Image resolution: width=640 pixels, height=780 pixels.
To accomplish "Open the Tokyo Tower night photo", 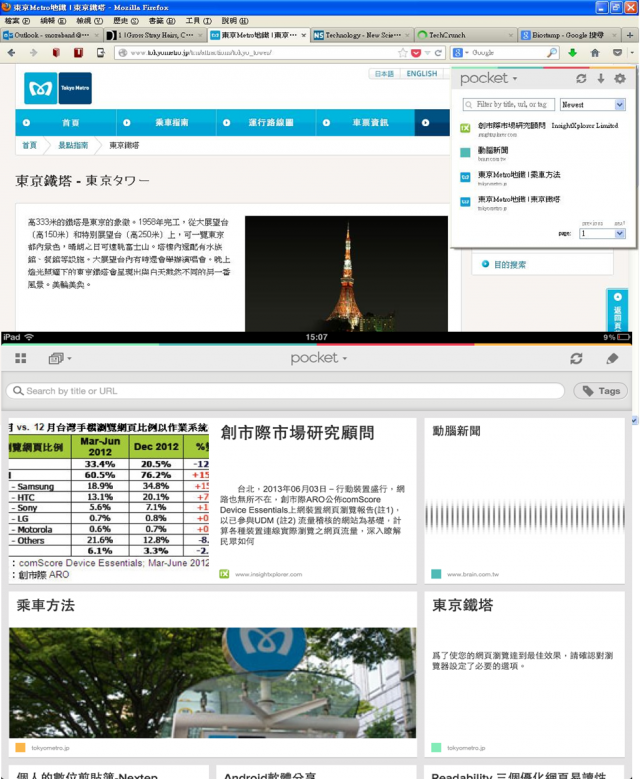I will point(347,274).
